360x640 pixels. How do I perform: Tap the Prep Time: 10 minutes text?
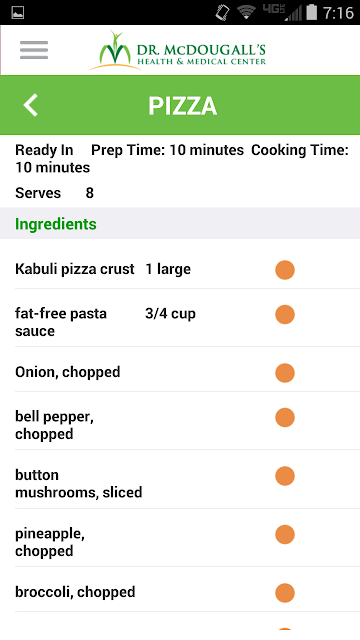tap(167, 150)
